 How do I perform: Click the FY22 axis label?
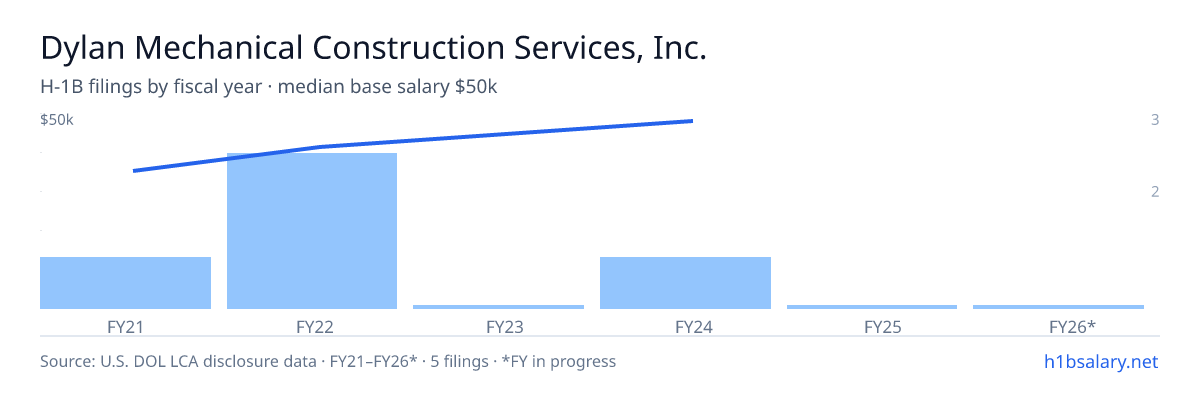point(312,326)
